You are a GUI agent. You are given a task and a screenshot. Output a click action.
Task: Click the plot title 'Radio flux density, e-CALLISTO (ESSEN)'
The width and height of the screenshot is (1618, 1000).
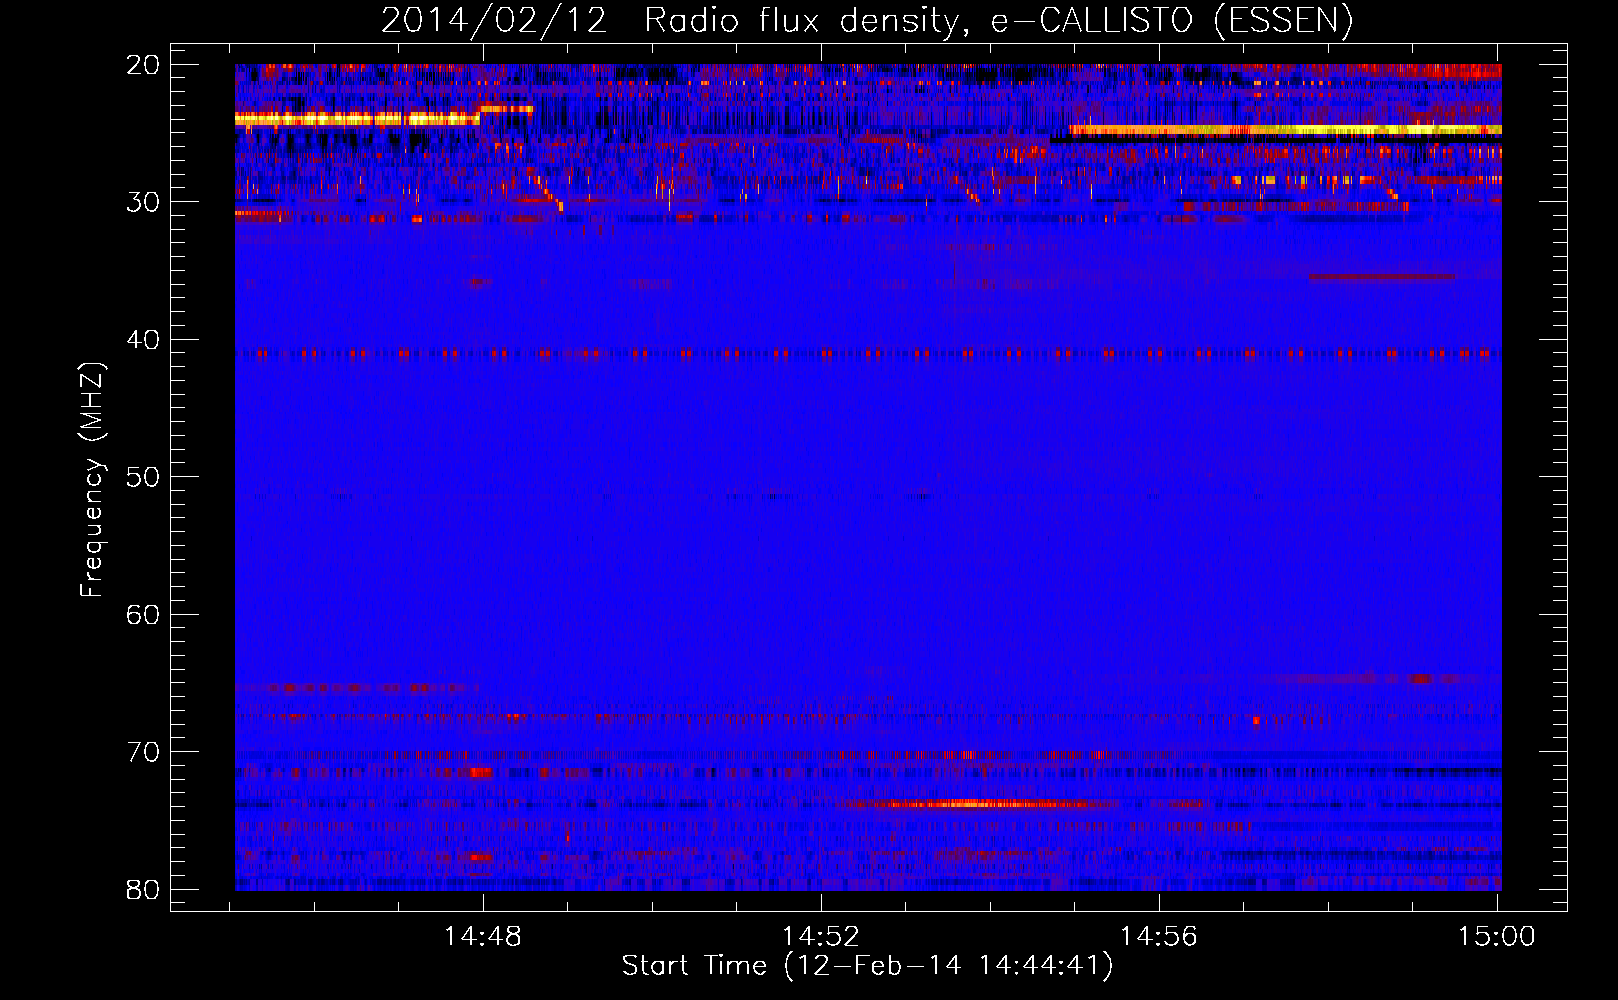click(998, 20)
